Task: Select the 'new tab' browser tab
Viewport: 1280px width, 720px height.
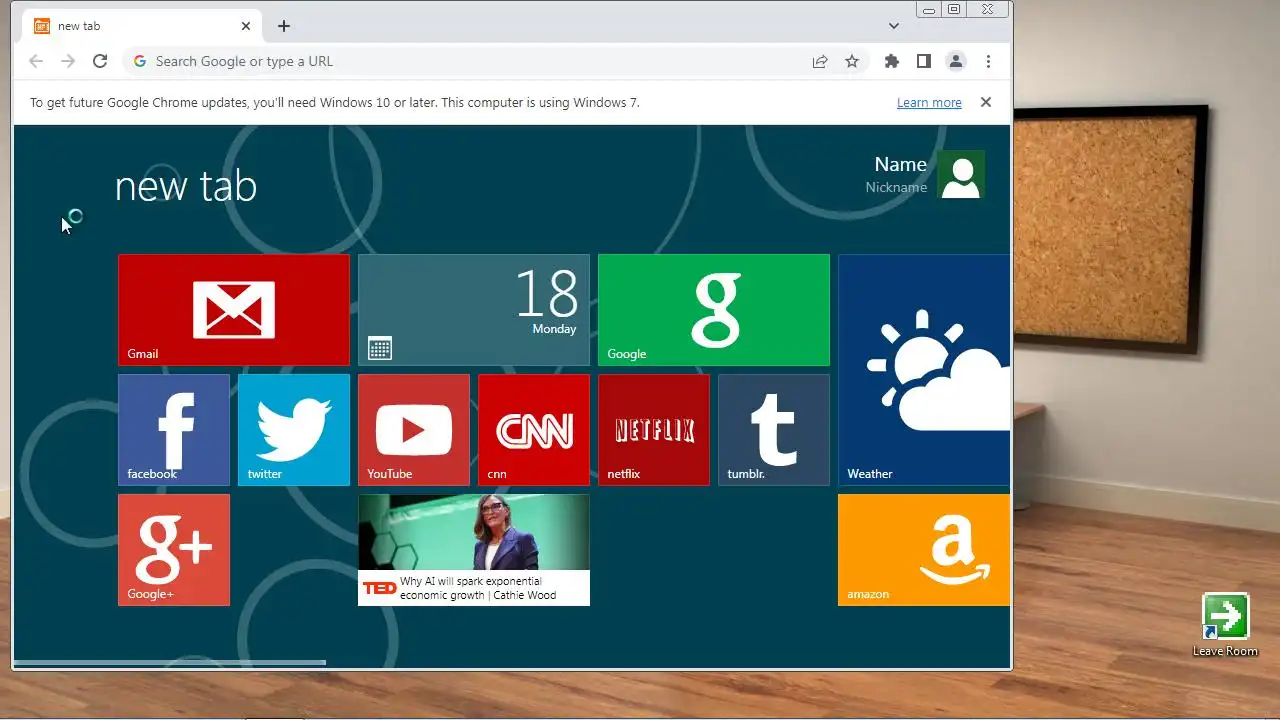Action: tap(142, 26)
